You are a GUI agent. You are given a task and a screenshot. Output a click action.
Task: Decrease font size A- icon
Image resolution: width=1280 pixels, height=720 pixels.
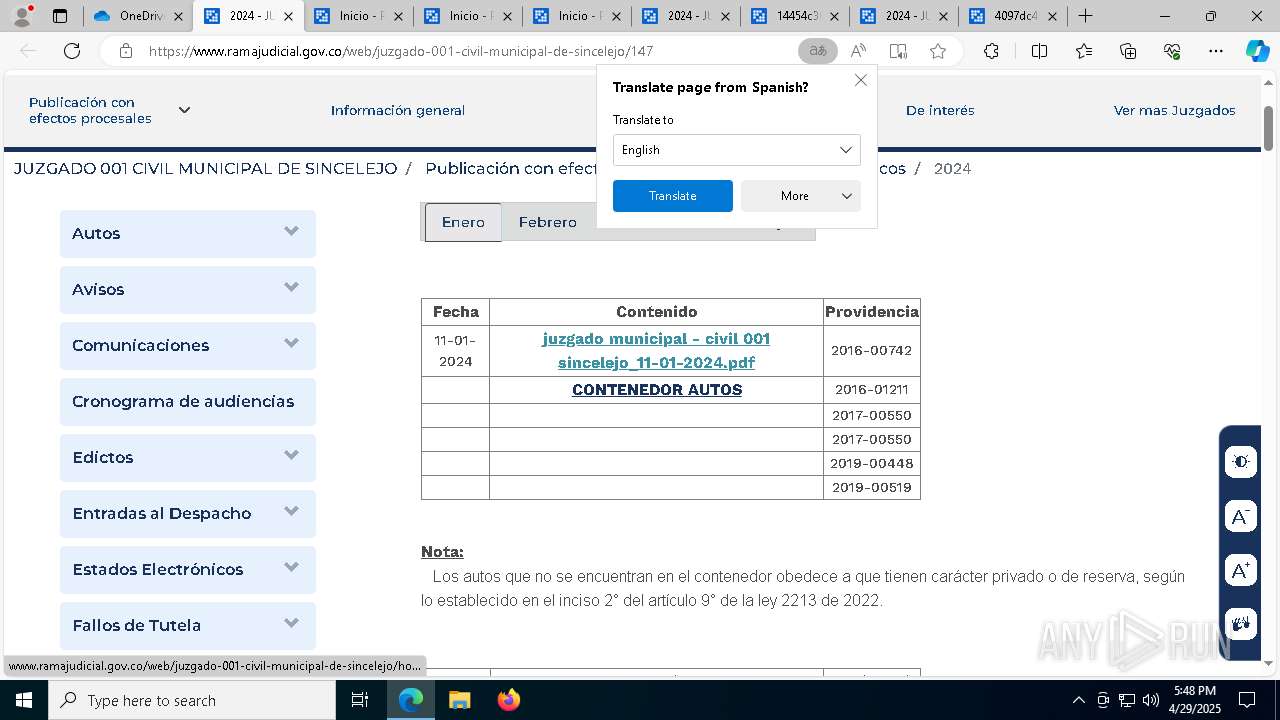(1241, 517)
